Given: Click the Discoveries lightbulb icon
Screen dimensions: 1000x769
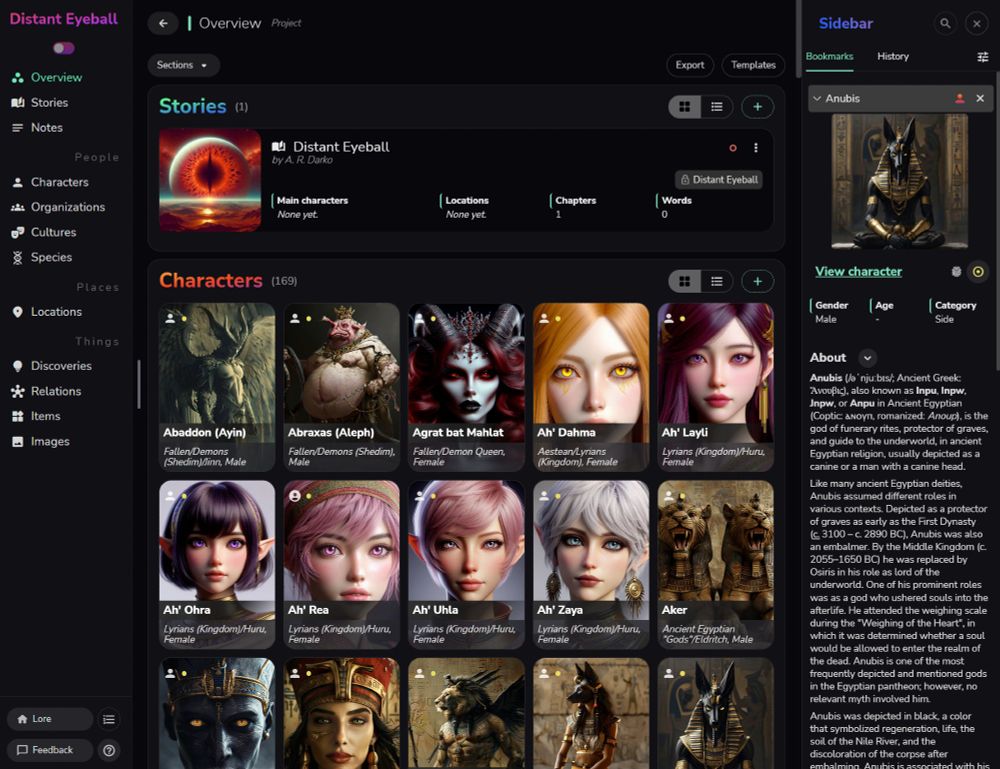Looking at the screenshot, I should (18, 366).
